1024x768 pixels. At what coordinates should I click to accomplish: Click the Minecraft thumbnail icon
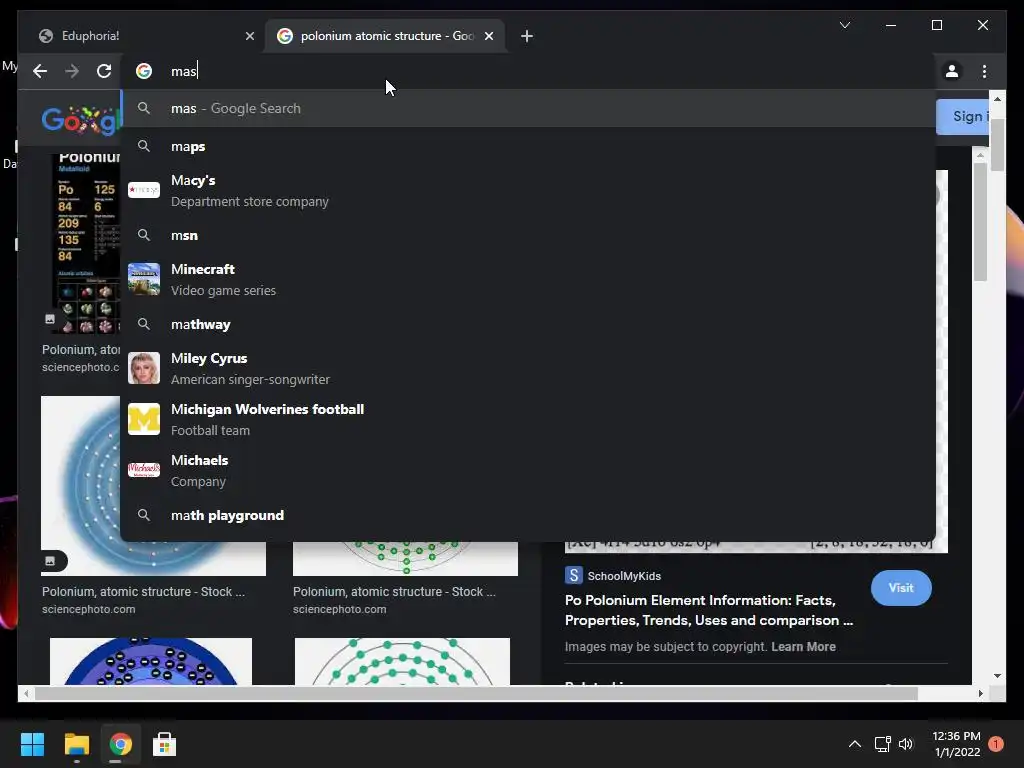144,279
